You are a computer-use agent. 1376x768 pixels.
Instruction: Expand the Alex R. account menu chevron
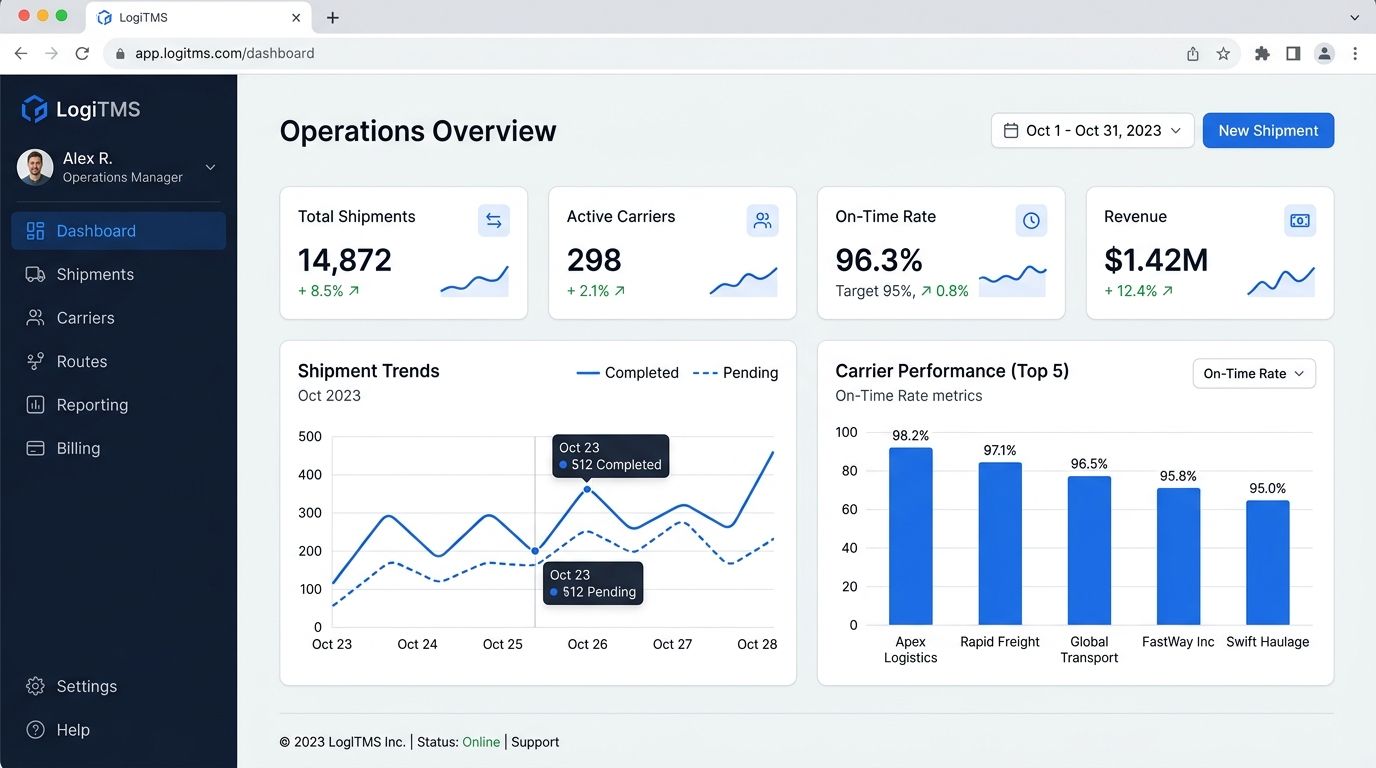pyautogui.click(x=210, y=167)
